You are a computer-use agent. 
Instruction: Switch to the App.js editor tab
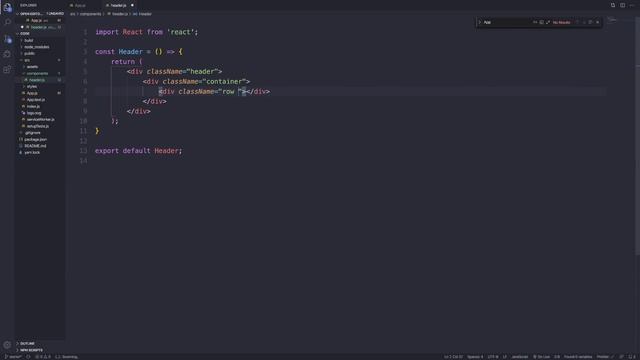pos(80,5)
